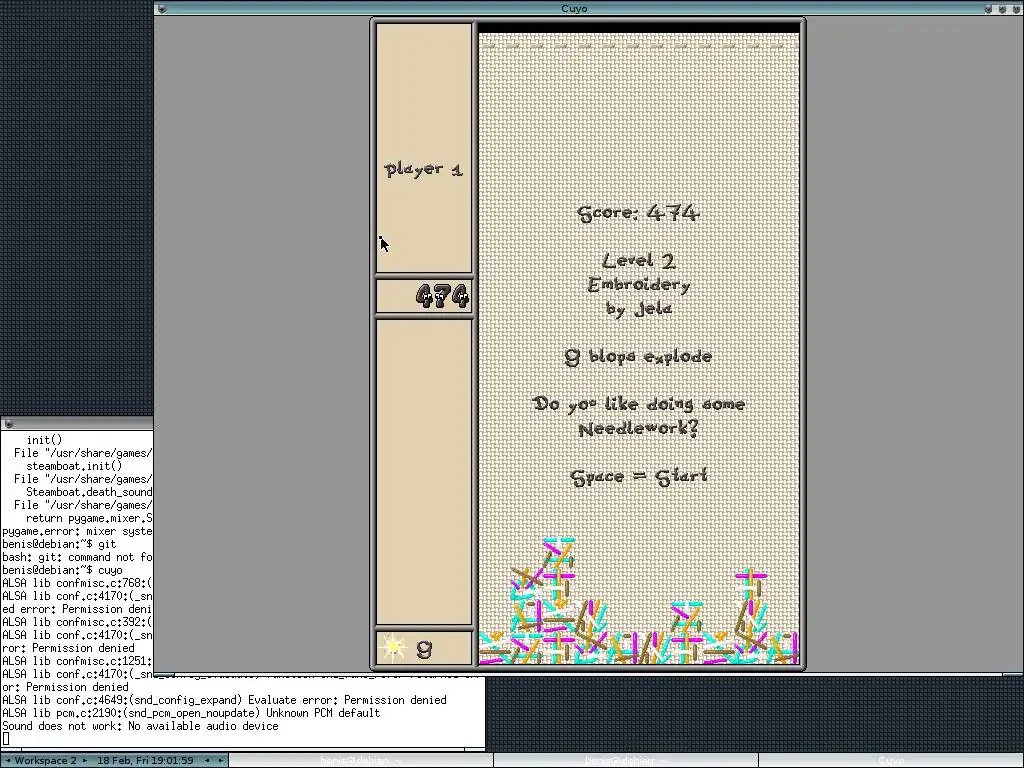Click 'pygame.error: mixer syste' terminal line

click(x=77, y=531)
